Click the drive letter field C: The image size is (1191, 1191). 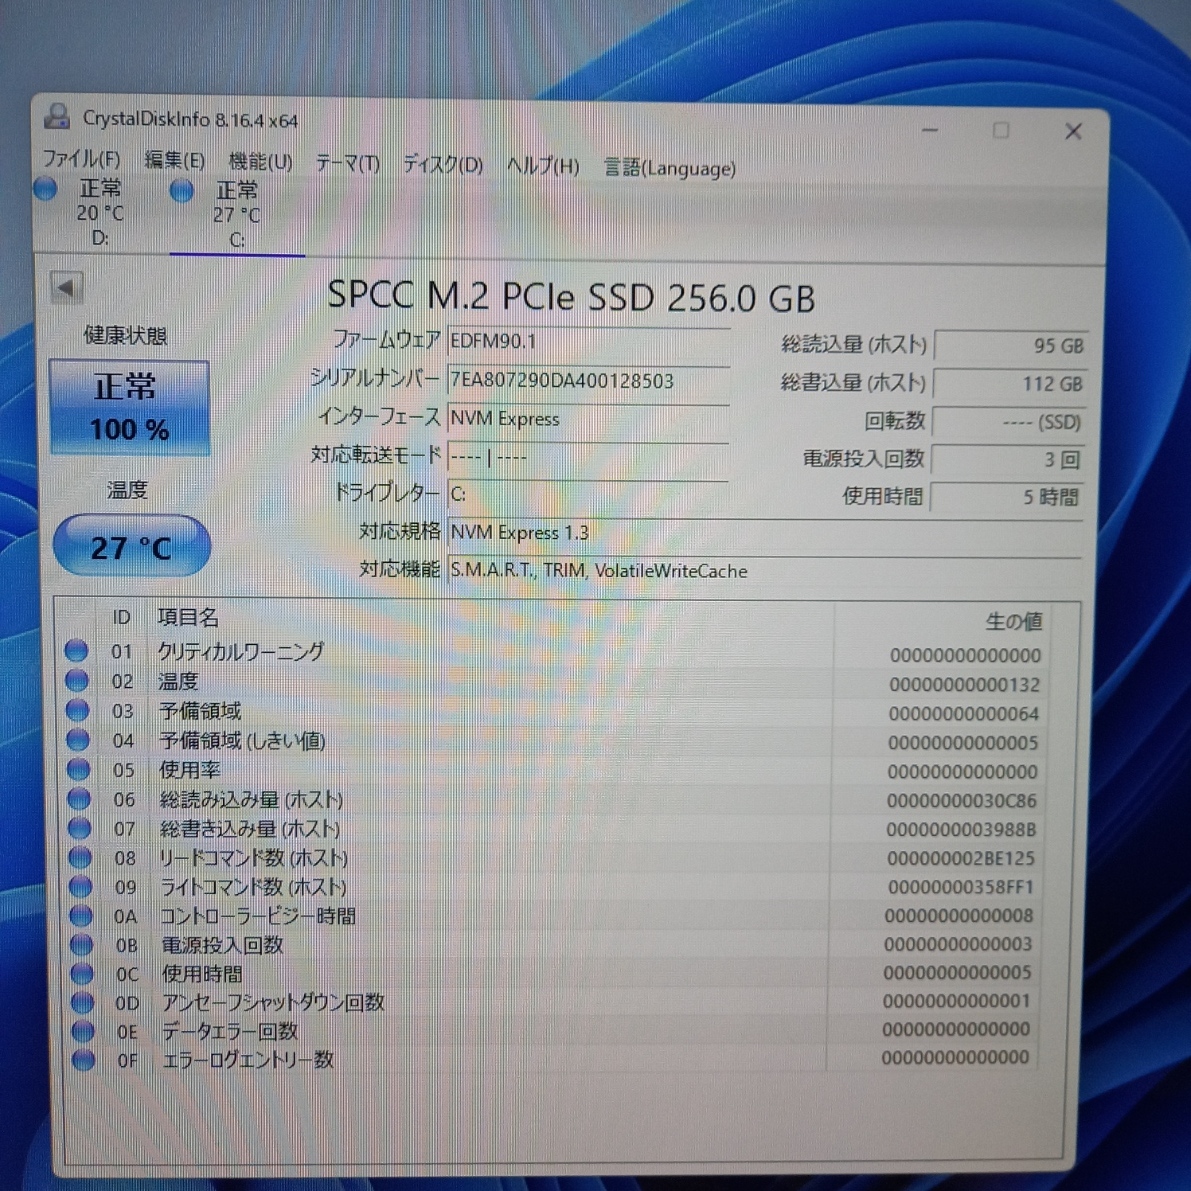pos(589,494)
